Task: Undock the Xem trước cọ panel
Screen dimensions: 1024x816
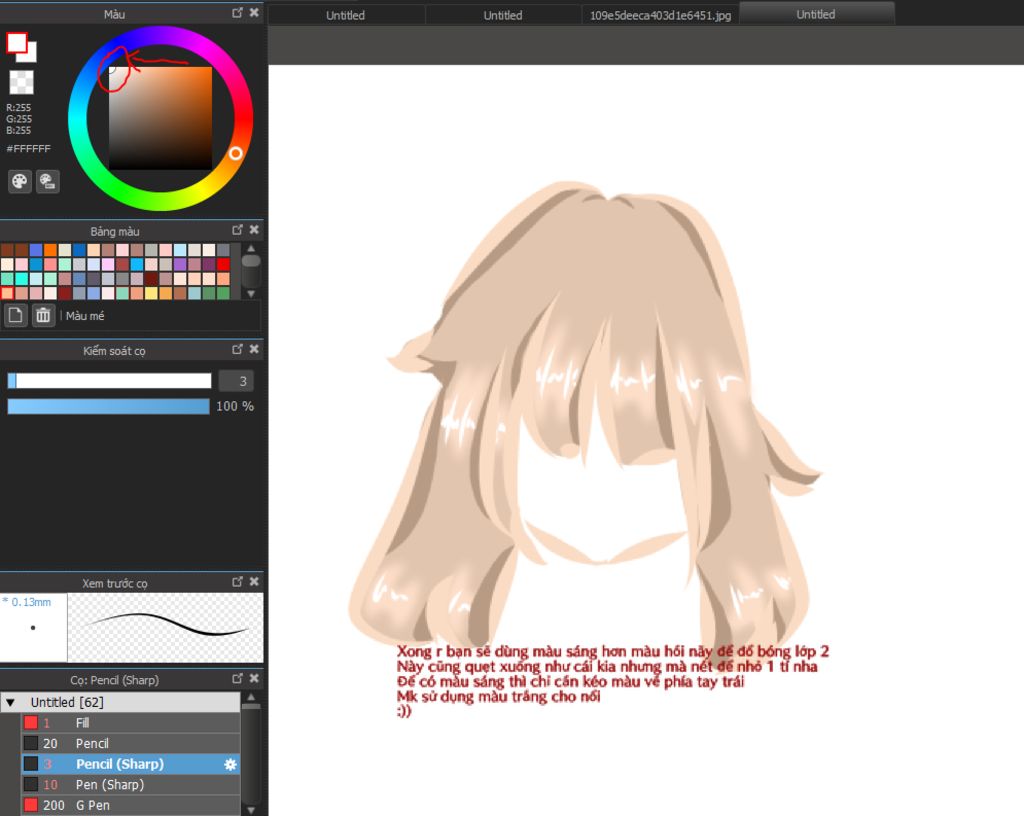Action: 237,582
